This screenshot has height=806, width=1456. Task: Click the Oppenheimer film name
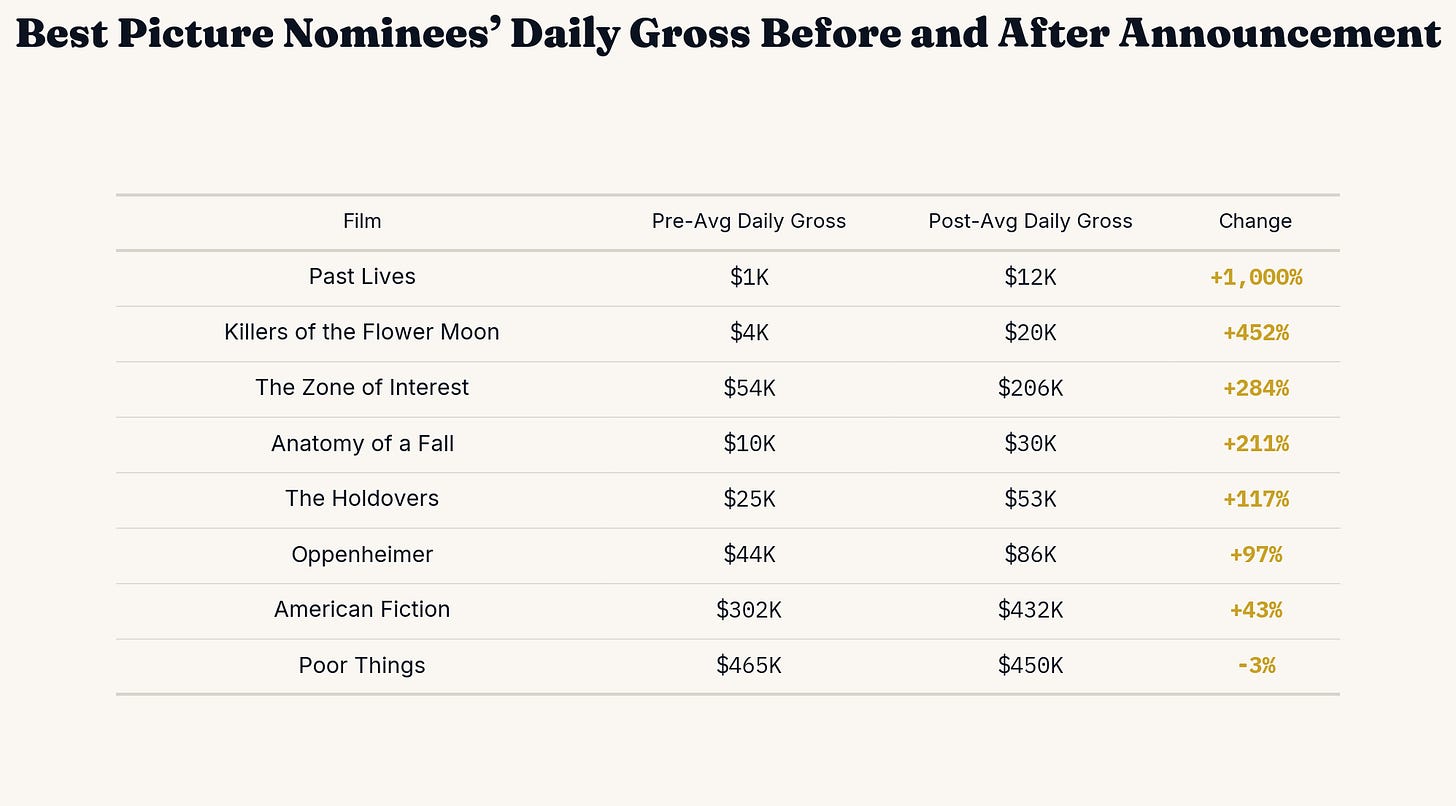362,555
